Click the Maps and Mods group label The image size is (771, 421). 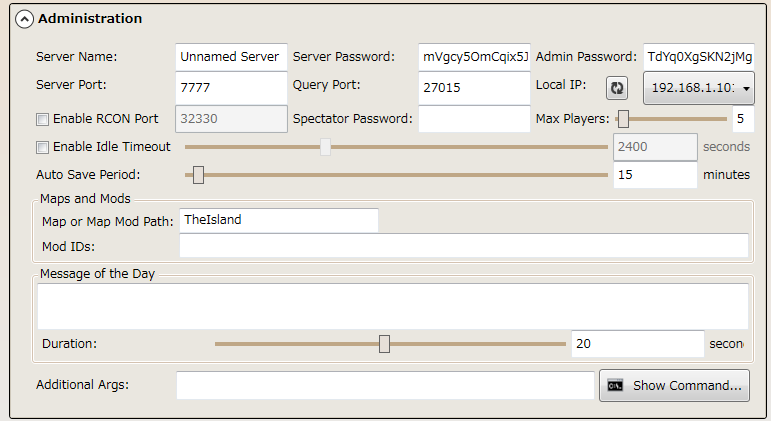[85, 199]
